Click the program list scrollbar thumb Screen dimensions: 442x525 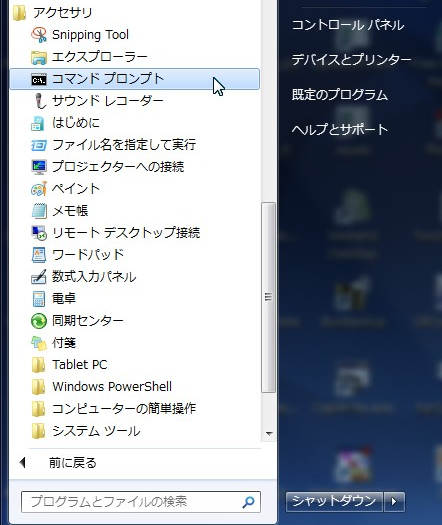269,297
